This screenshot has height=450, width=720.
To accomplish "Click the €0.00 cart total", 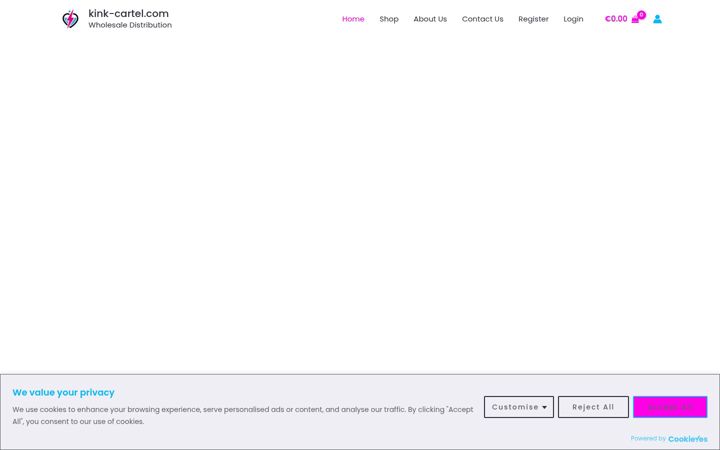I will (x=616, y=19).
